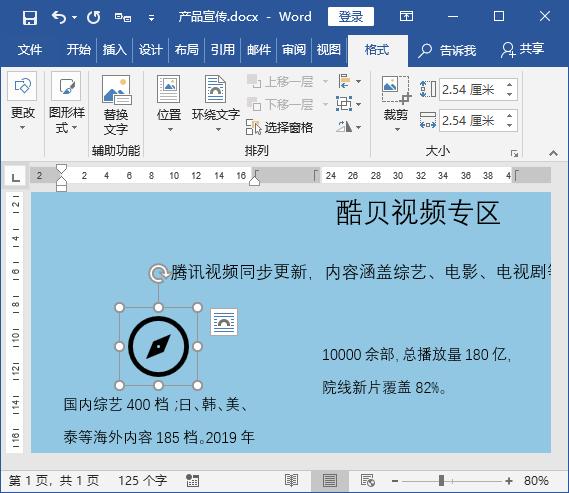This screenshot has width=569, height=493.
Task: Switch to the 布局 tab
Action: pos(187,49)
